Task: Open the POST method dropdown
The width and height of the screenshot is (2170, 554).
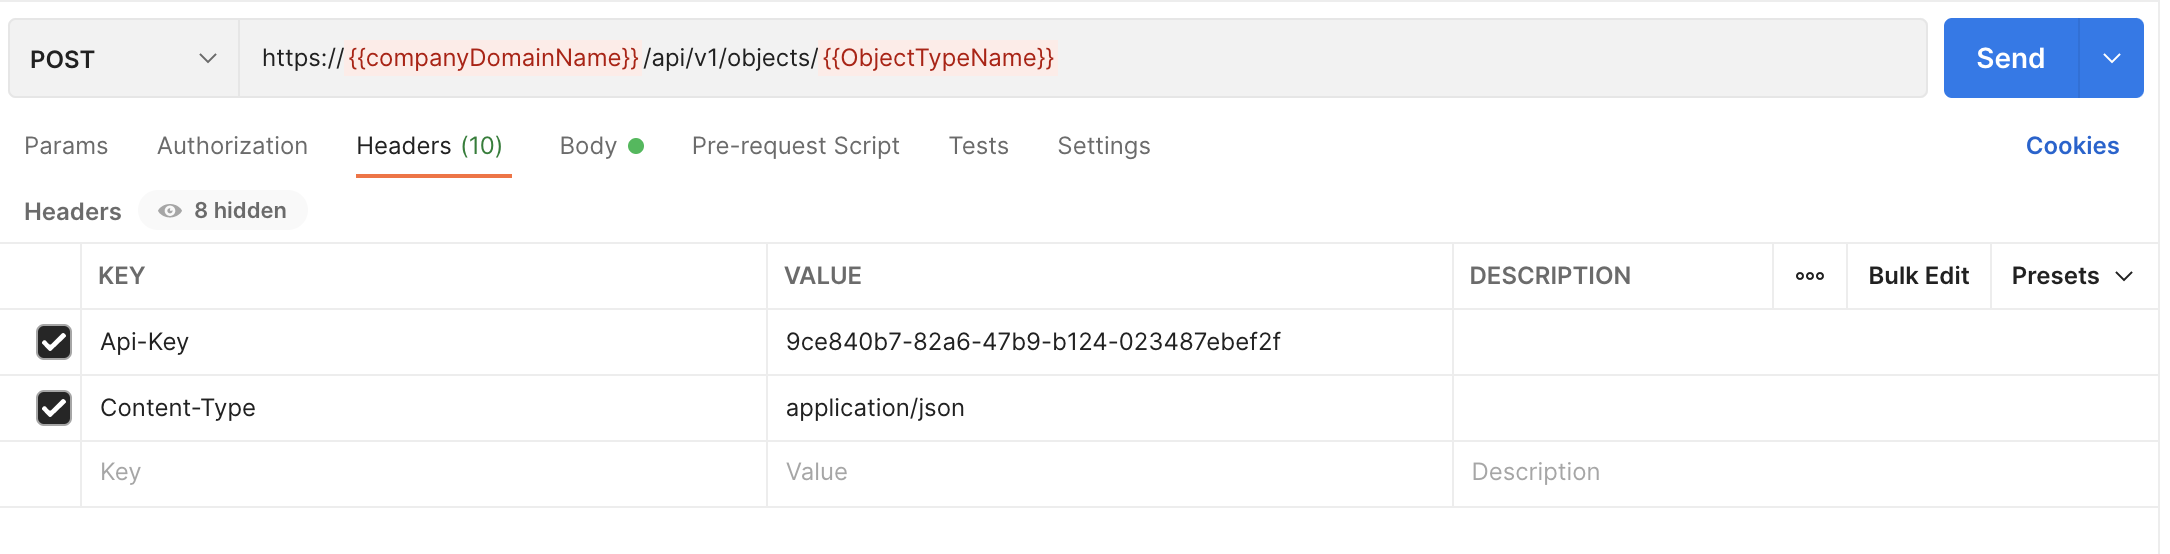Action: (123, 59)
